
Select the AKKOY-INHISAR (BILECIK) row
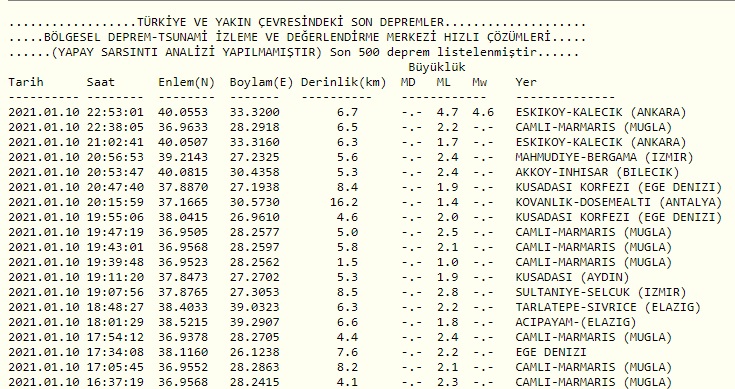[344, 172]
